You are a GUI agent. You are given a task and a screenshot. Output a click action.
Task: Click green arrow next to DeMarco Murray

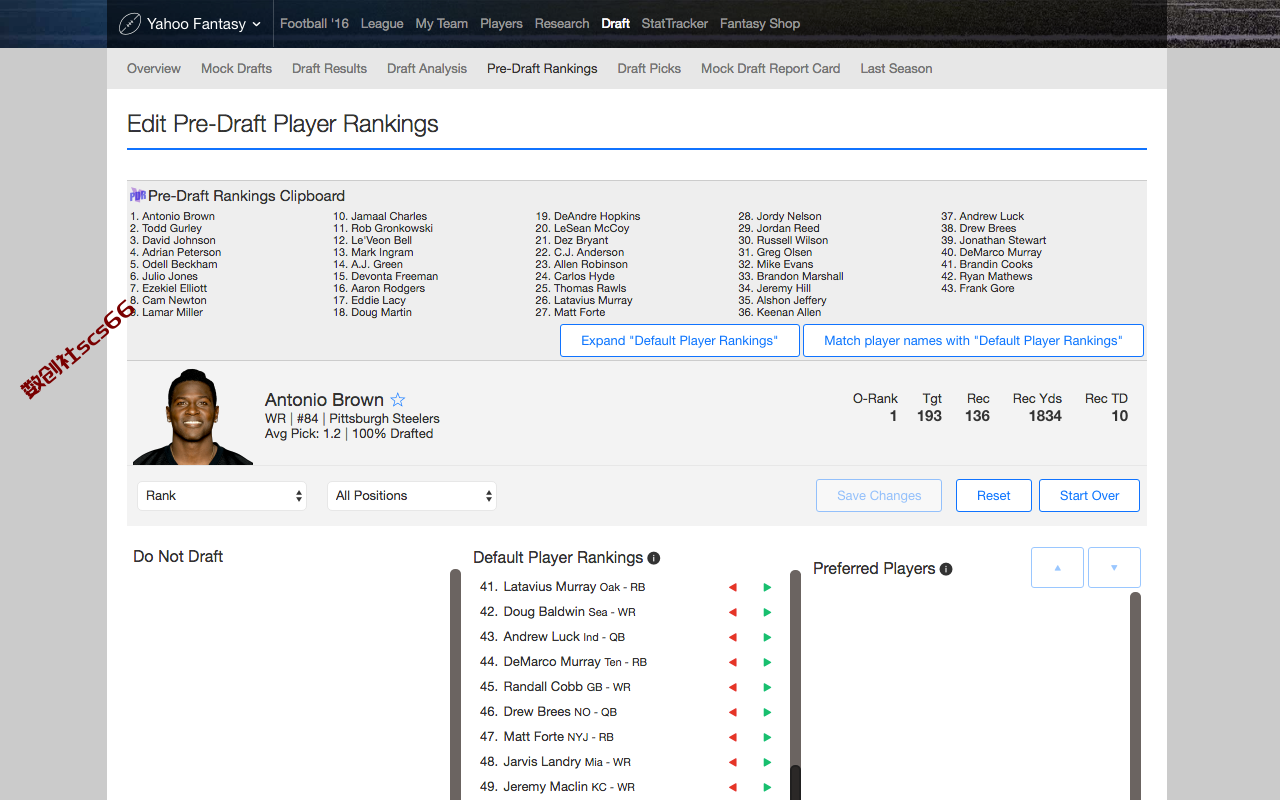(x=767, y=662)
